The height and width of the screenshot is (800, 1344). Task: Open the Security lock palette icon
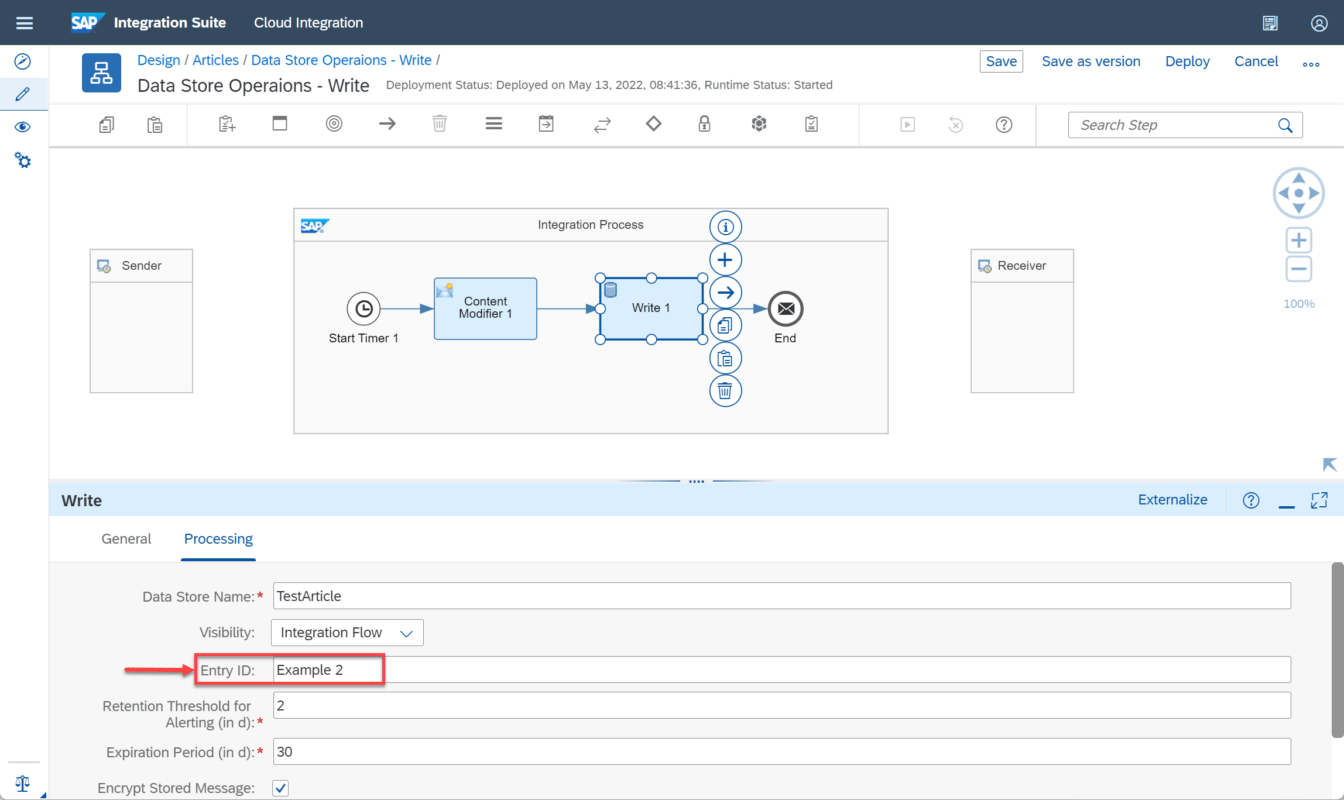704,124
